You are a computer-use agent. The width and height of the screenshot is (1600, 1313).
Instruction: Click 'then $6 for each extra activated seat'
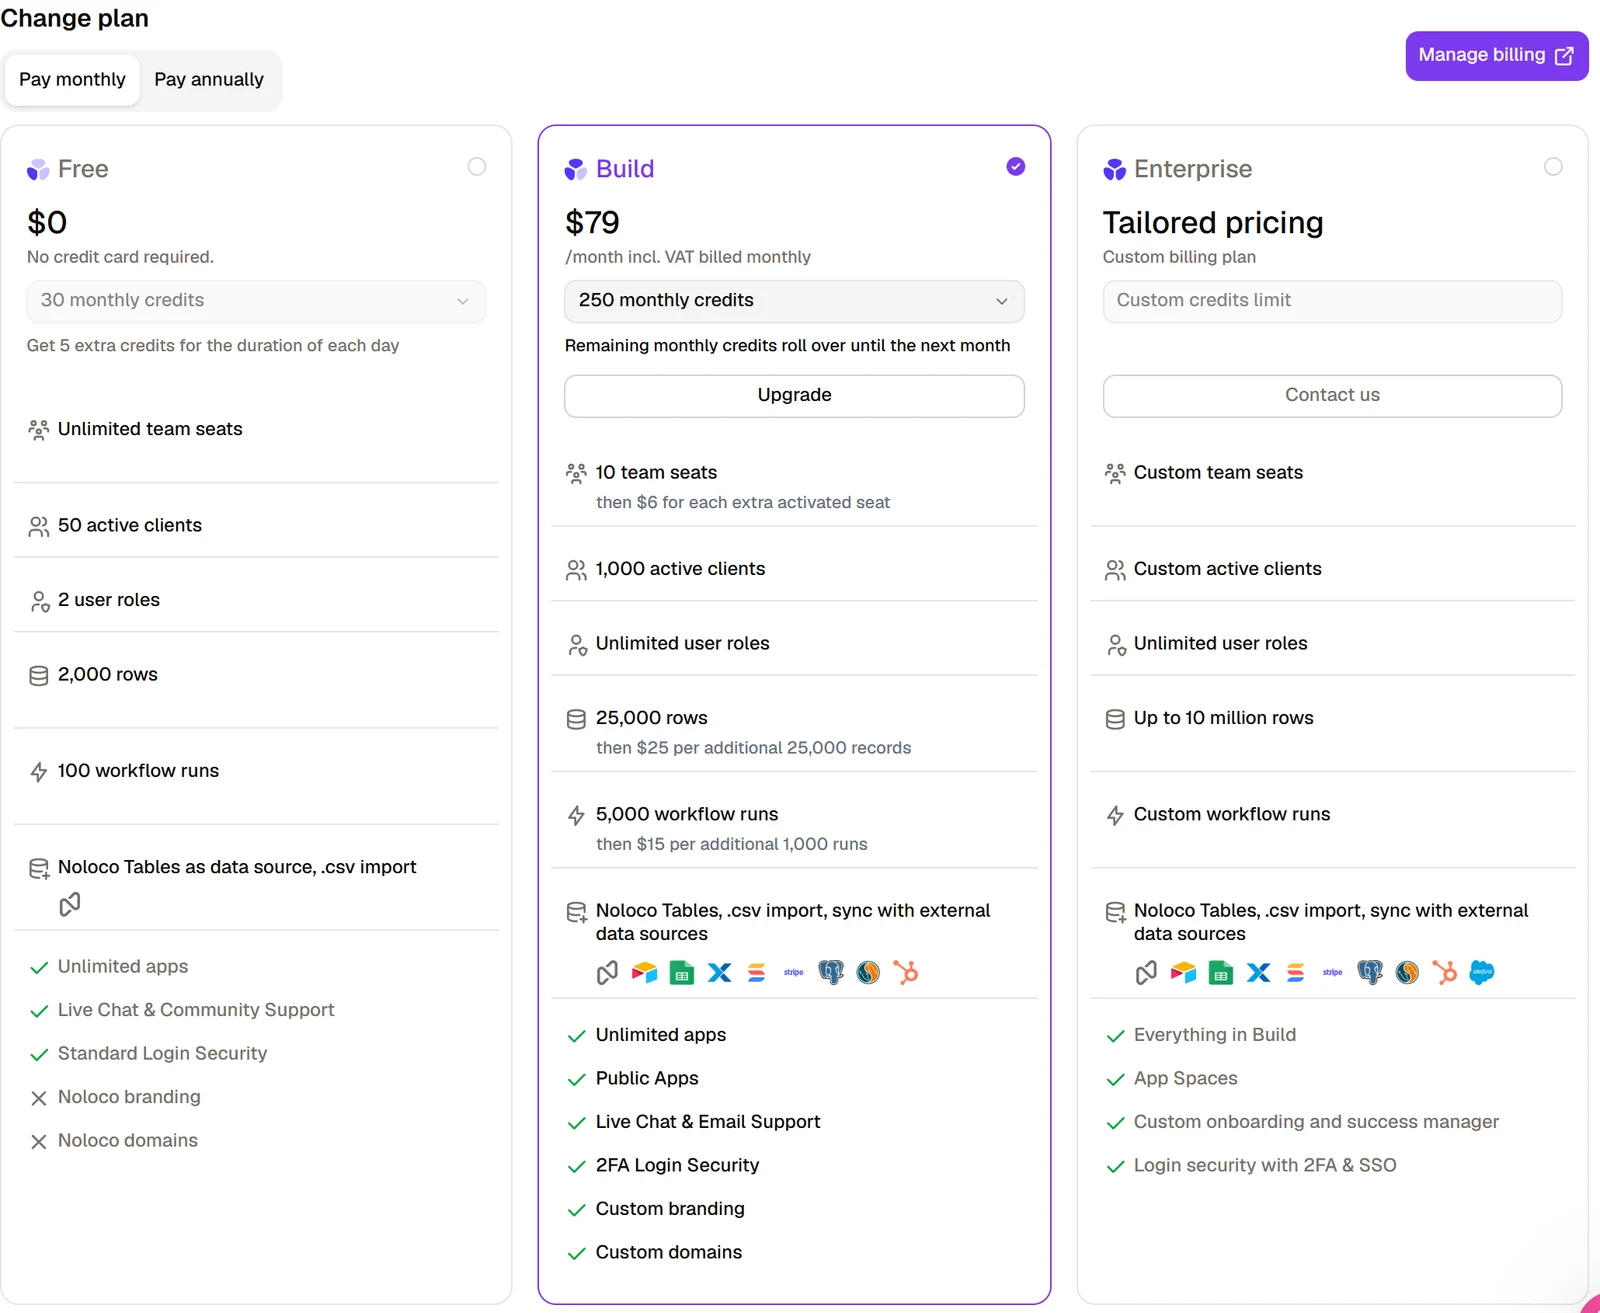(x=743, y=502)
